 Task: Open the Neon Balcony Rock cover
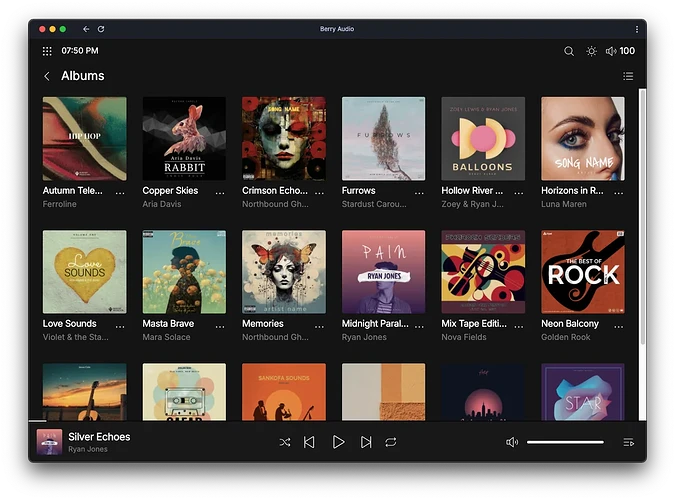583,272
